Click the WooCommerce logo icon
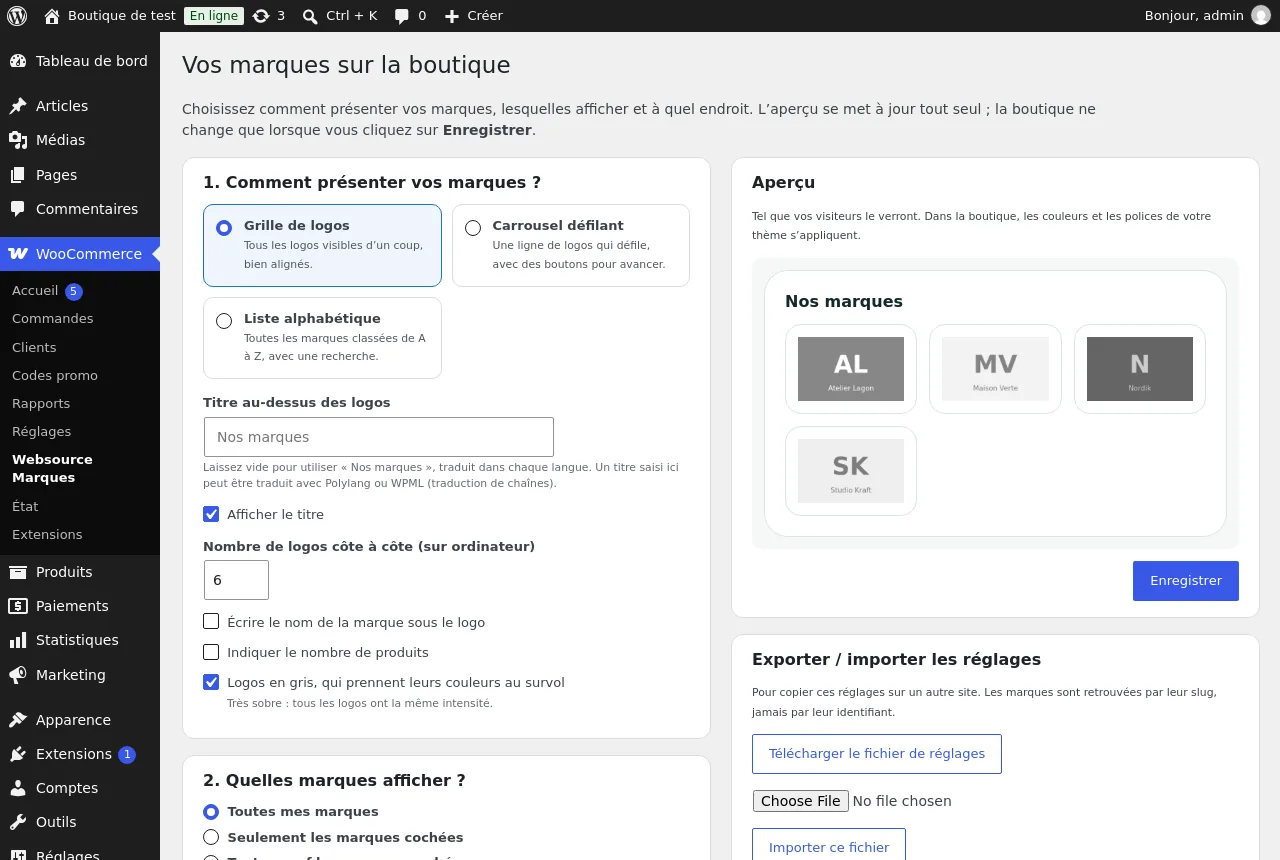The width and height of the screenshot is (1280, 860). [18, 254]
